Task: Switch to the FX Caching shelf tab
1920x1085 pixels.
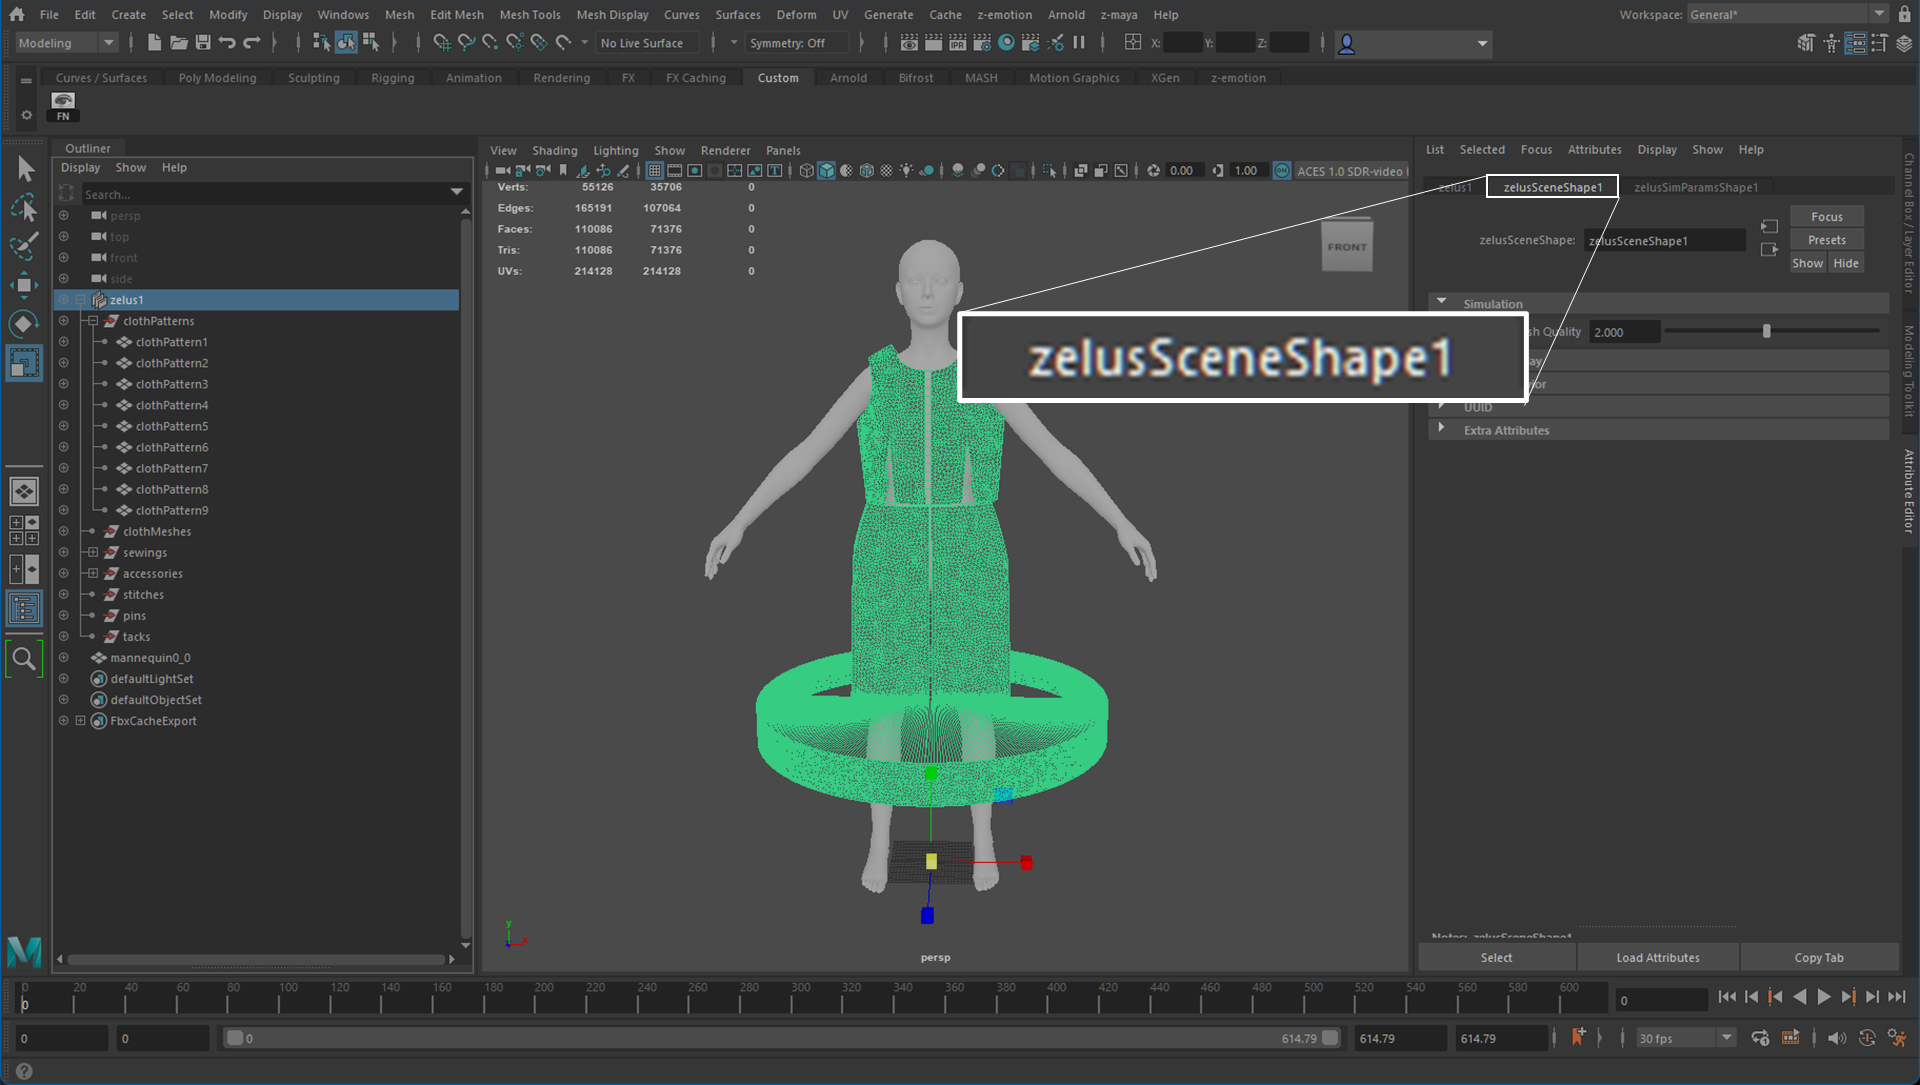Action: tap(696, 78)
